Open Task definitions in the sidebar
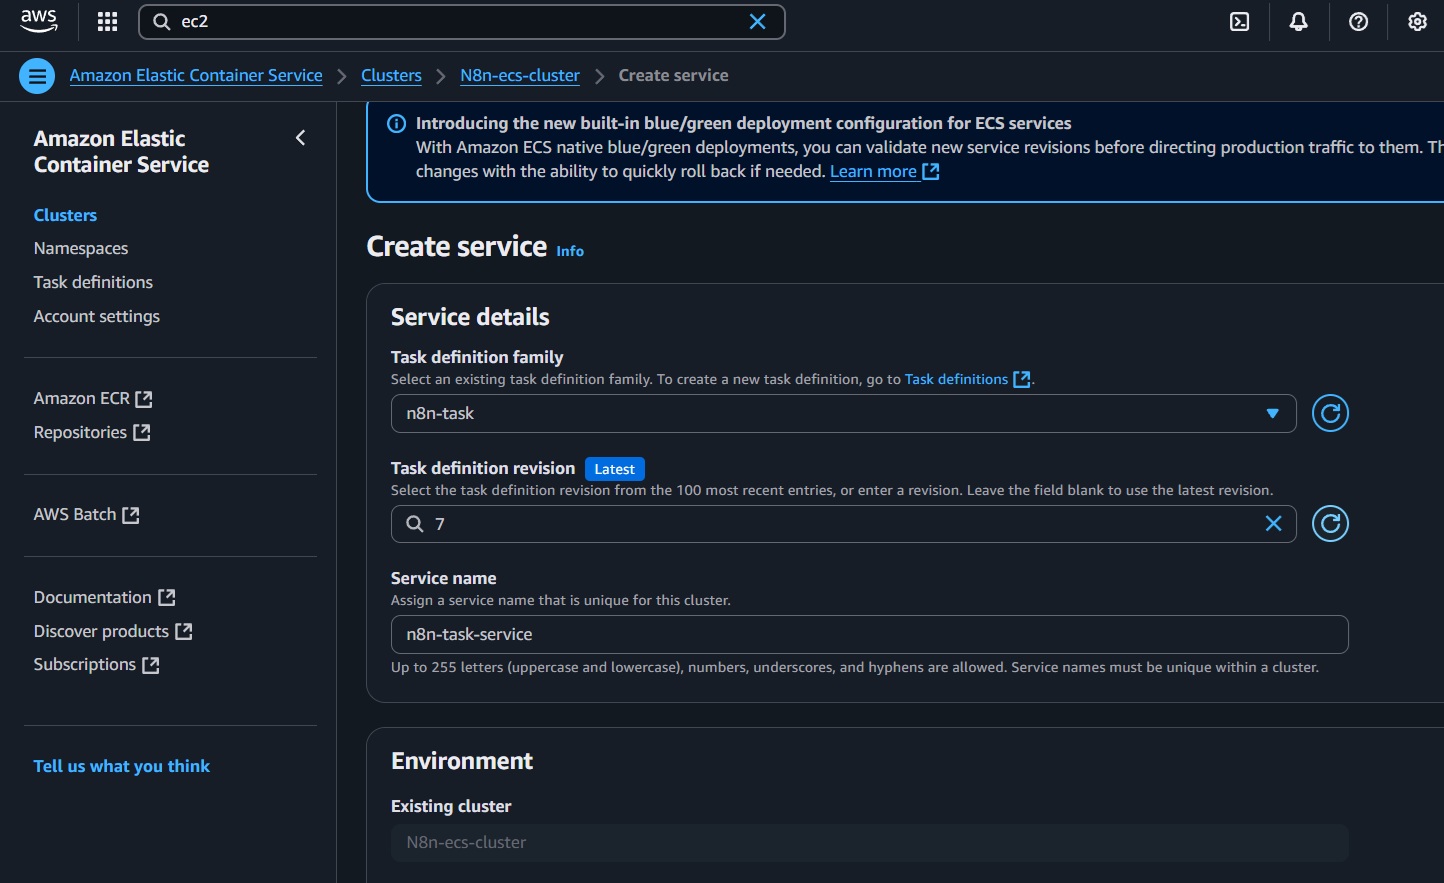Viewport: 1444px width, 883px height. point(93,282)
